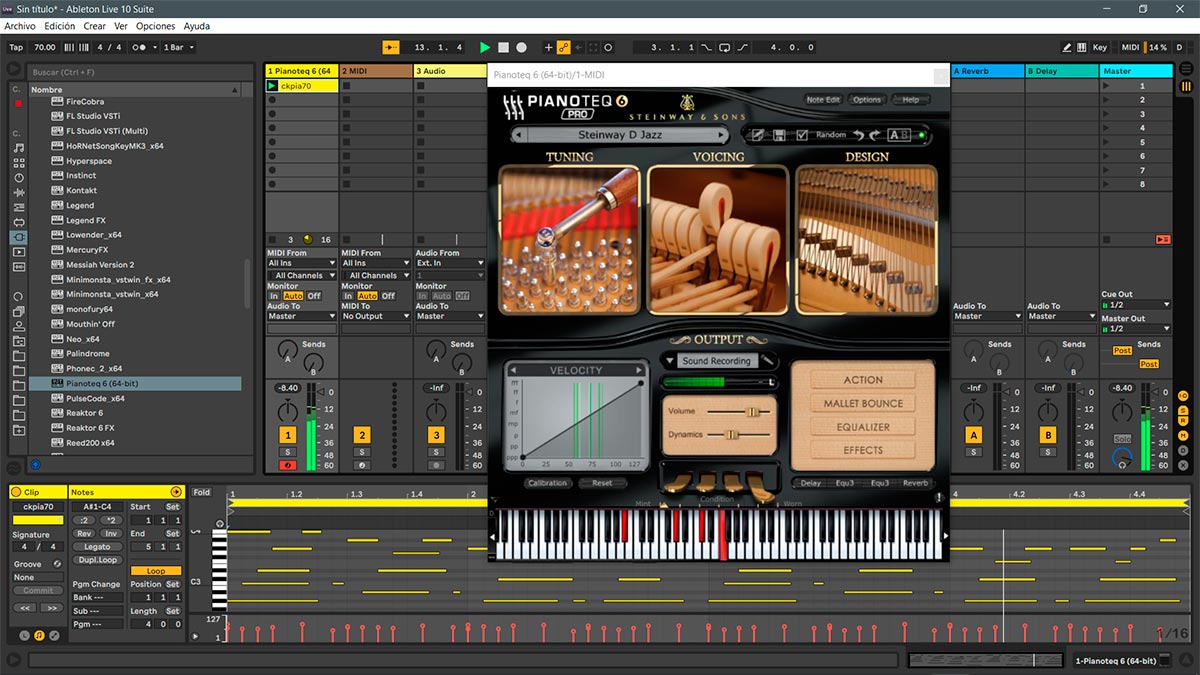The image size is (1200, 675).
Task: Show the Launch box clock icon
Action: tap(25, 635)
